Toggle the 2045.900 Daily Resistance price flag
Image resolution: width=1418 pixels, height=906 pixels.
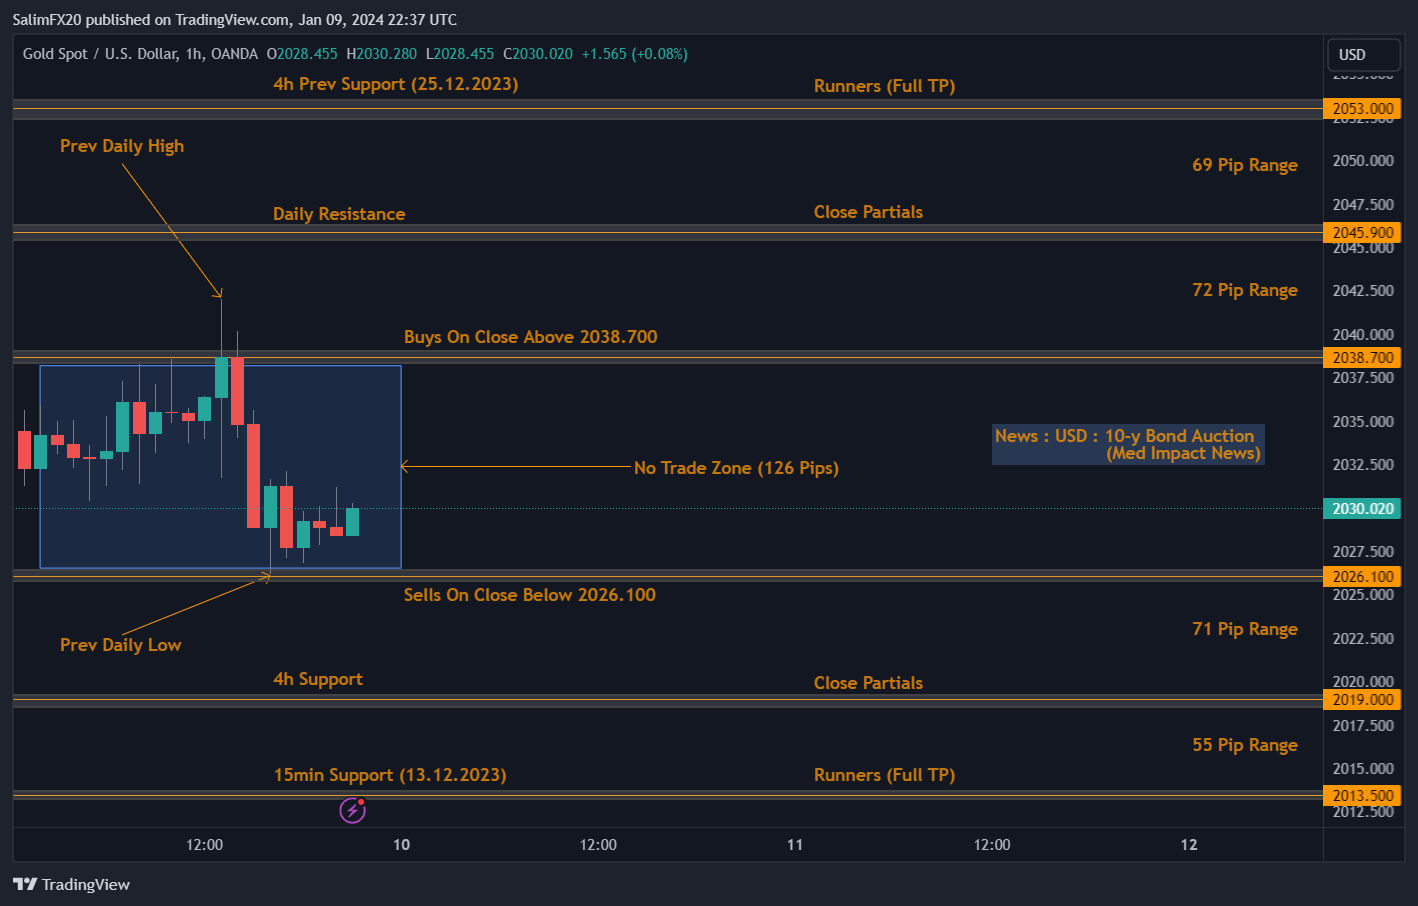tap(1363, 232)
